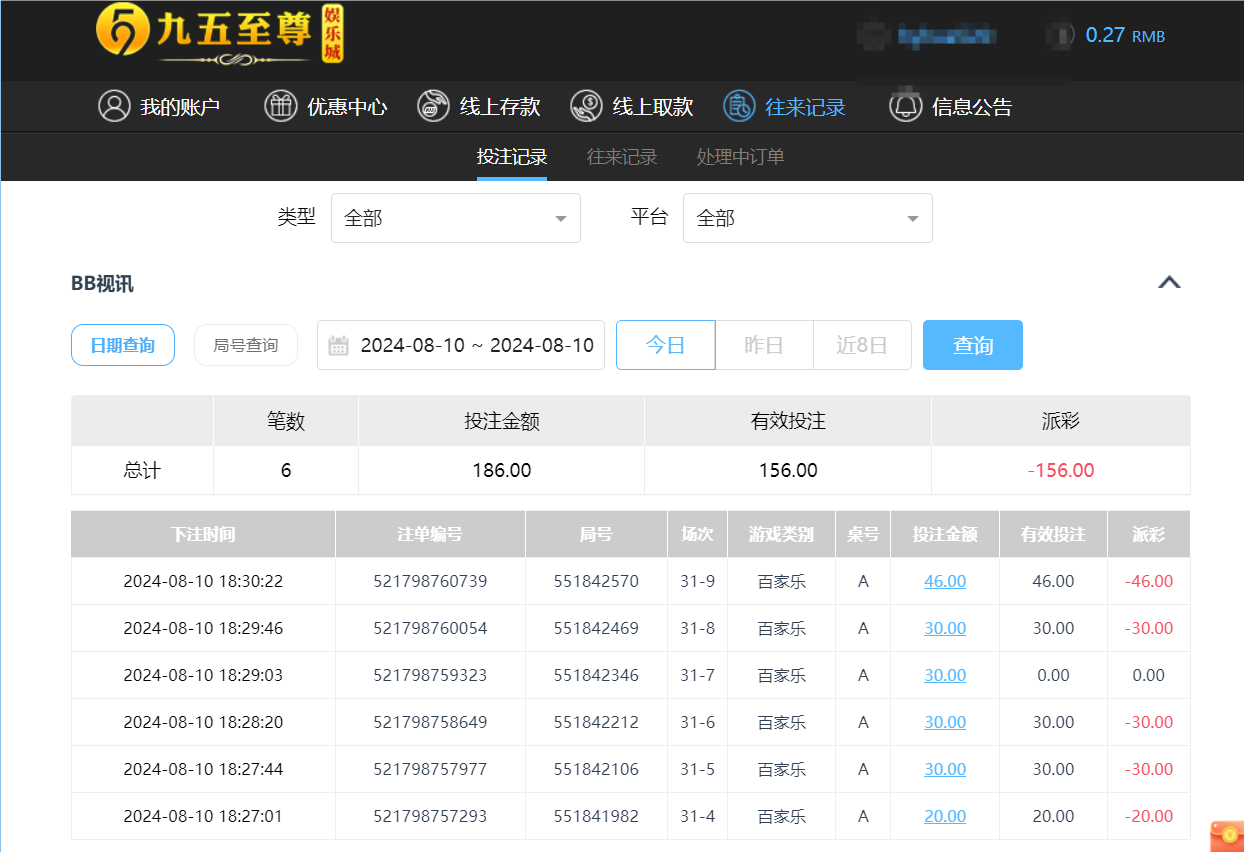Select the 线上存款 deposit icon
The image size is (1244, 852).
pyautogui.click(x=433, y=106)
